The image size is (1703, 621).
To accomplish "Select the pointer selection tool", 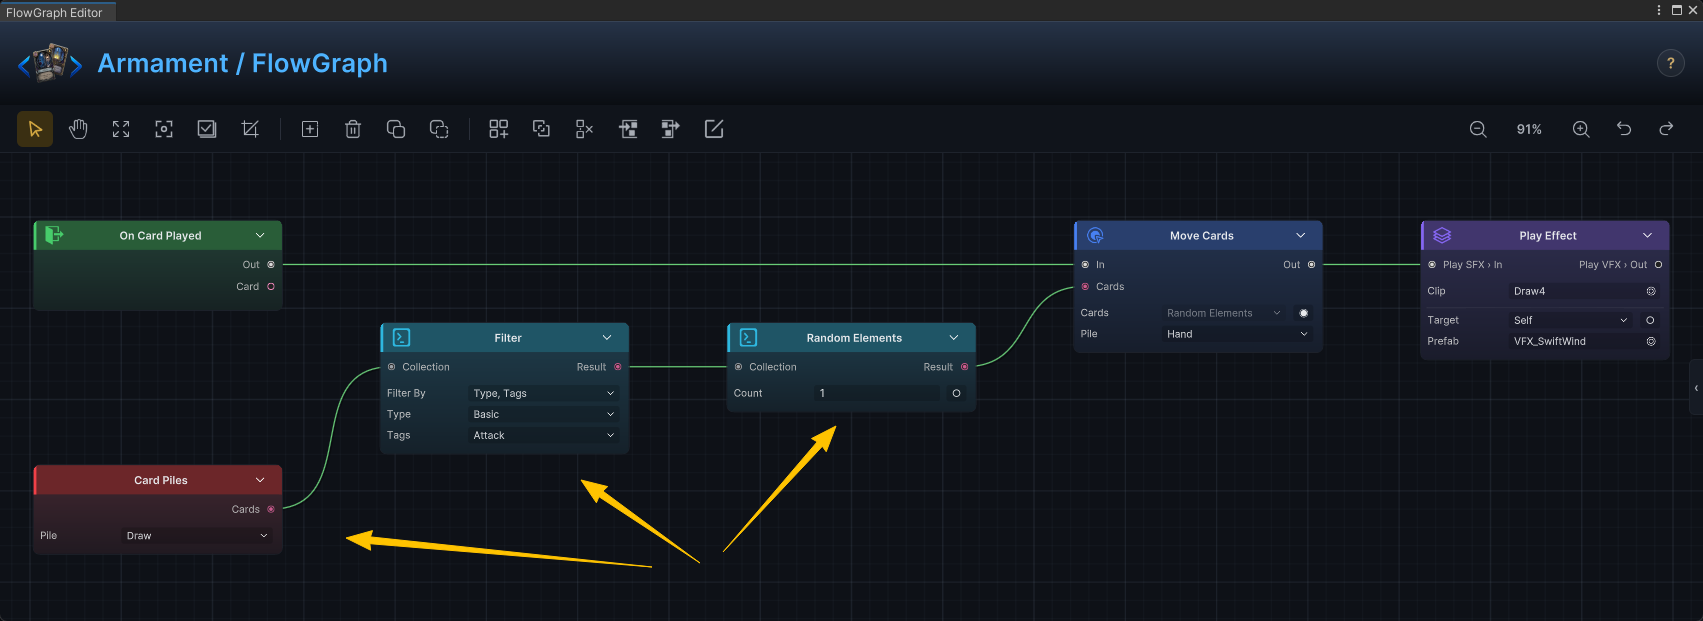I will tap(35, 129).
